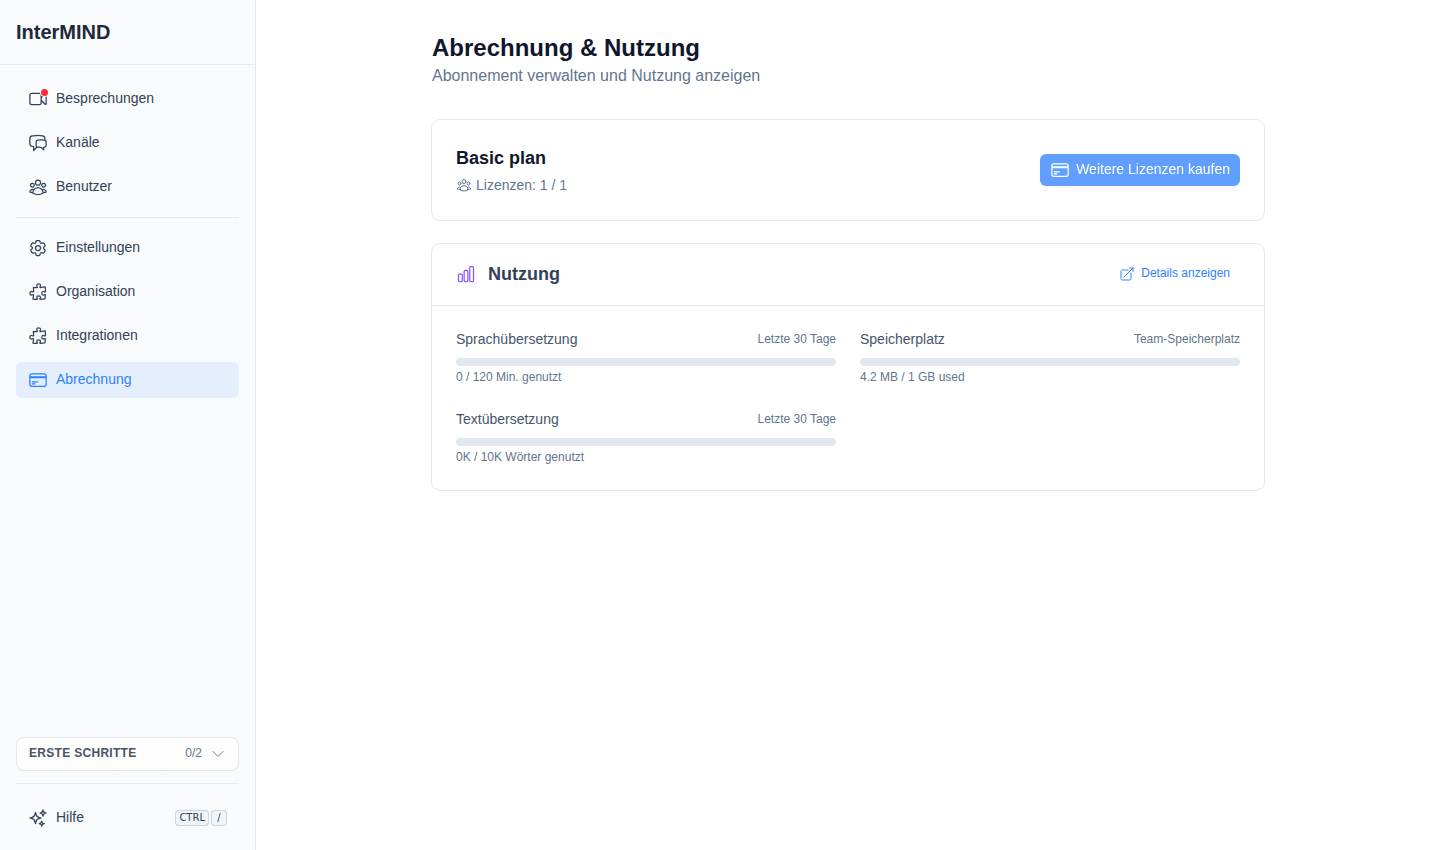
Task: Click the slash key hint badge
Action: coord(219,818)
